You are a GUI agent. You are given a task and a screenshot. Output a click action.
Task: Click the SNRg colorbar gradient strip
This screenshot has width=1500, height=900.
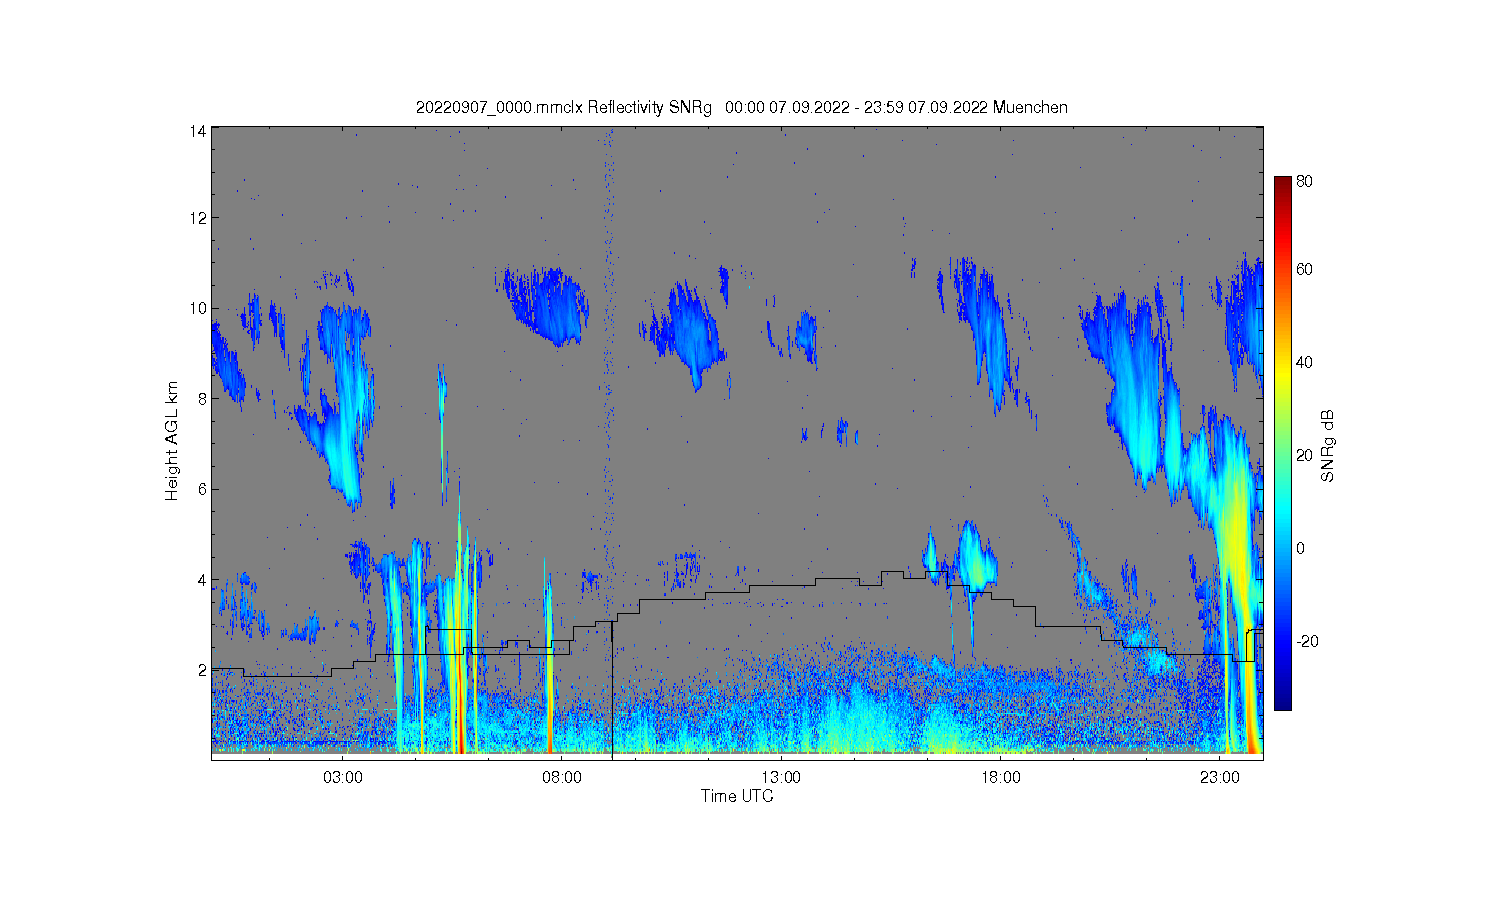click(x=1282, y=443)
